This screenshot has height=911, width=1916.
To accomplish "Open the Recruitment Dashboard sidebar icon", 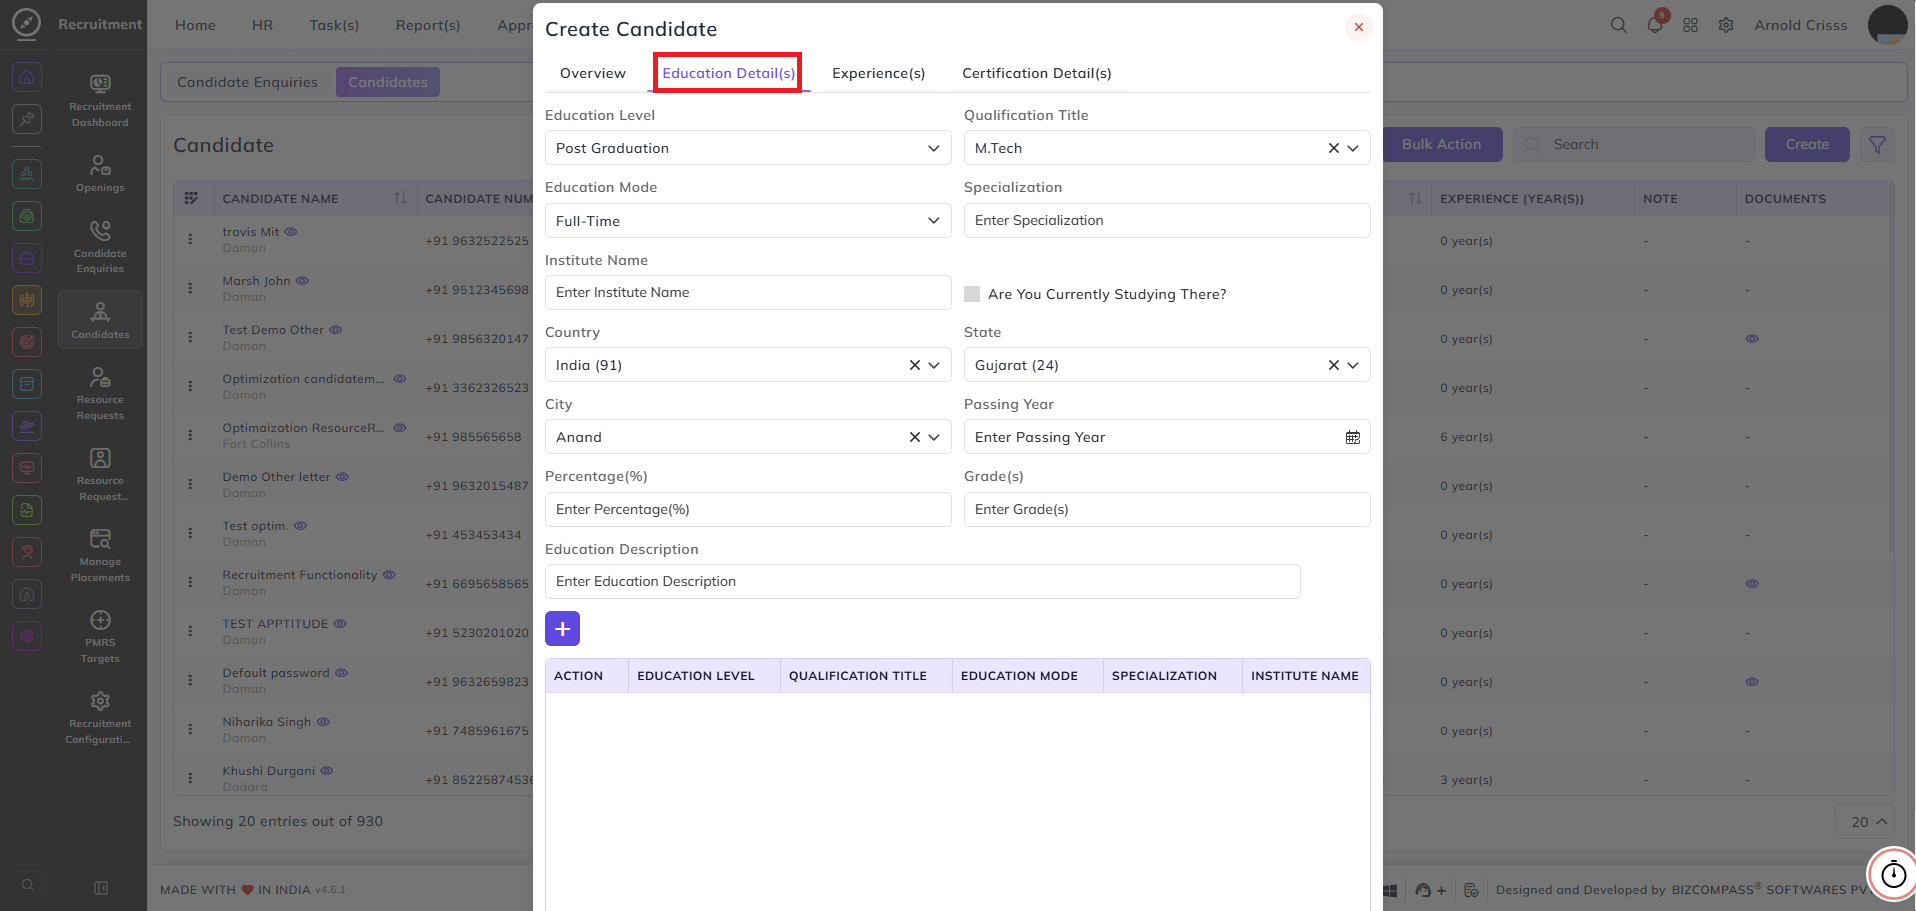I will pyautogui.click(x=100, y=84).
